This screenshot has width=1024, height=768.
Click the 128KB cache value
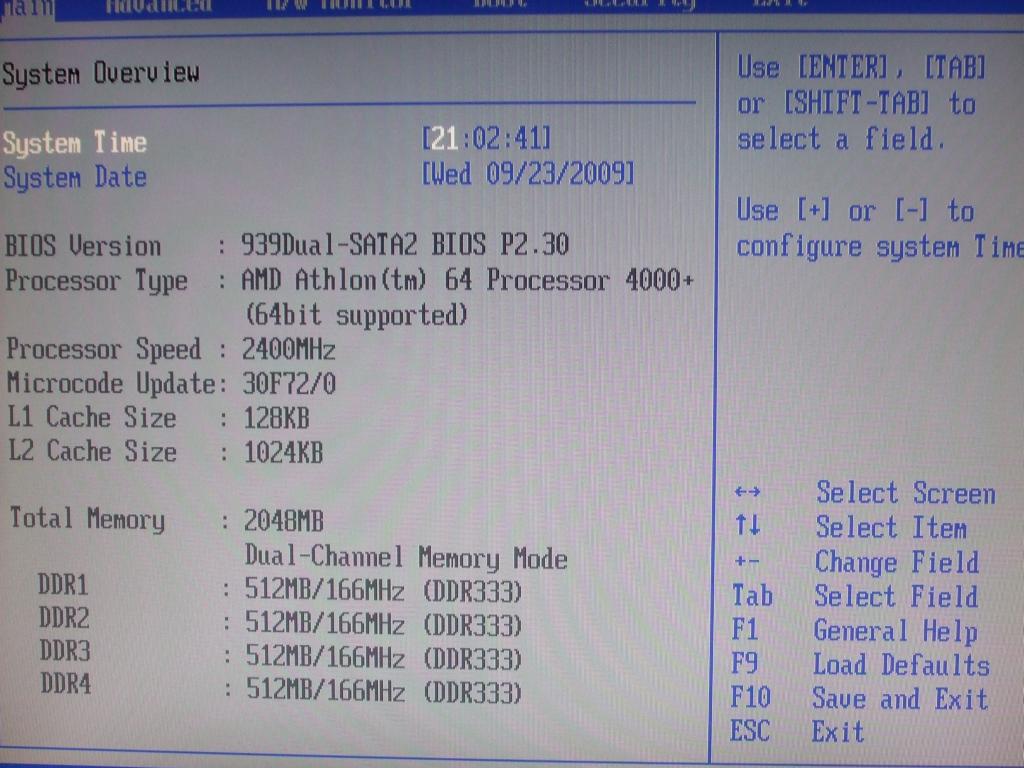[277, 419]
